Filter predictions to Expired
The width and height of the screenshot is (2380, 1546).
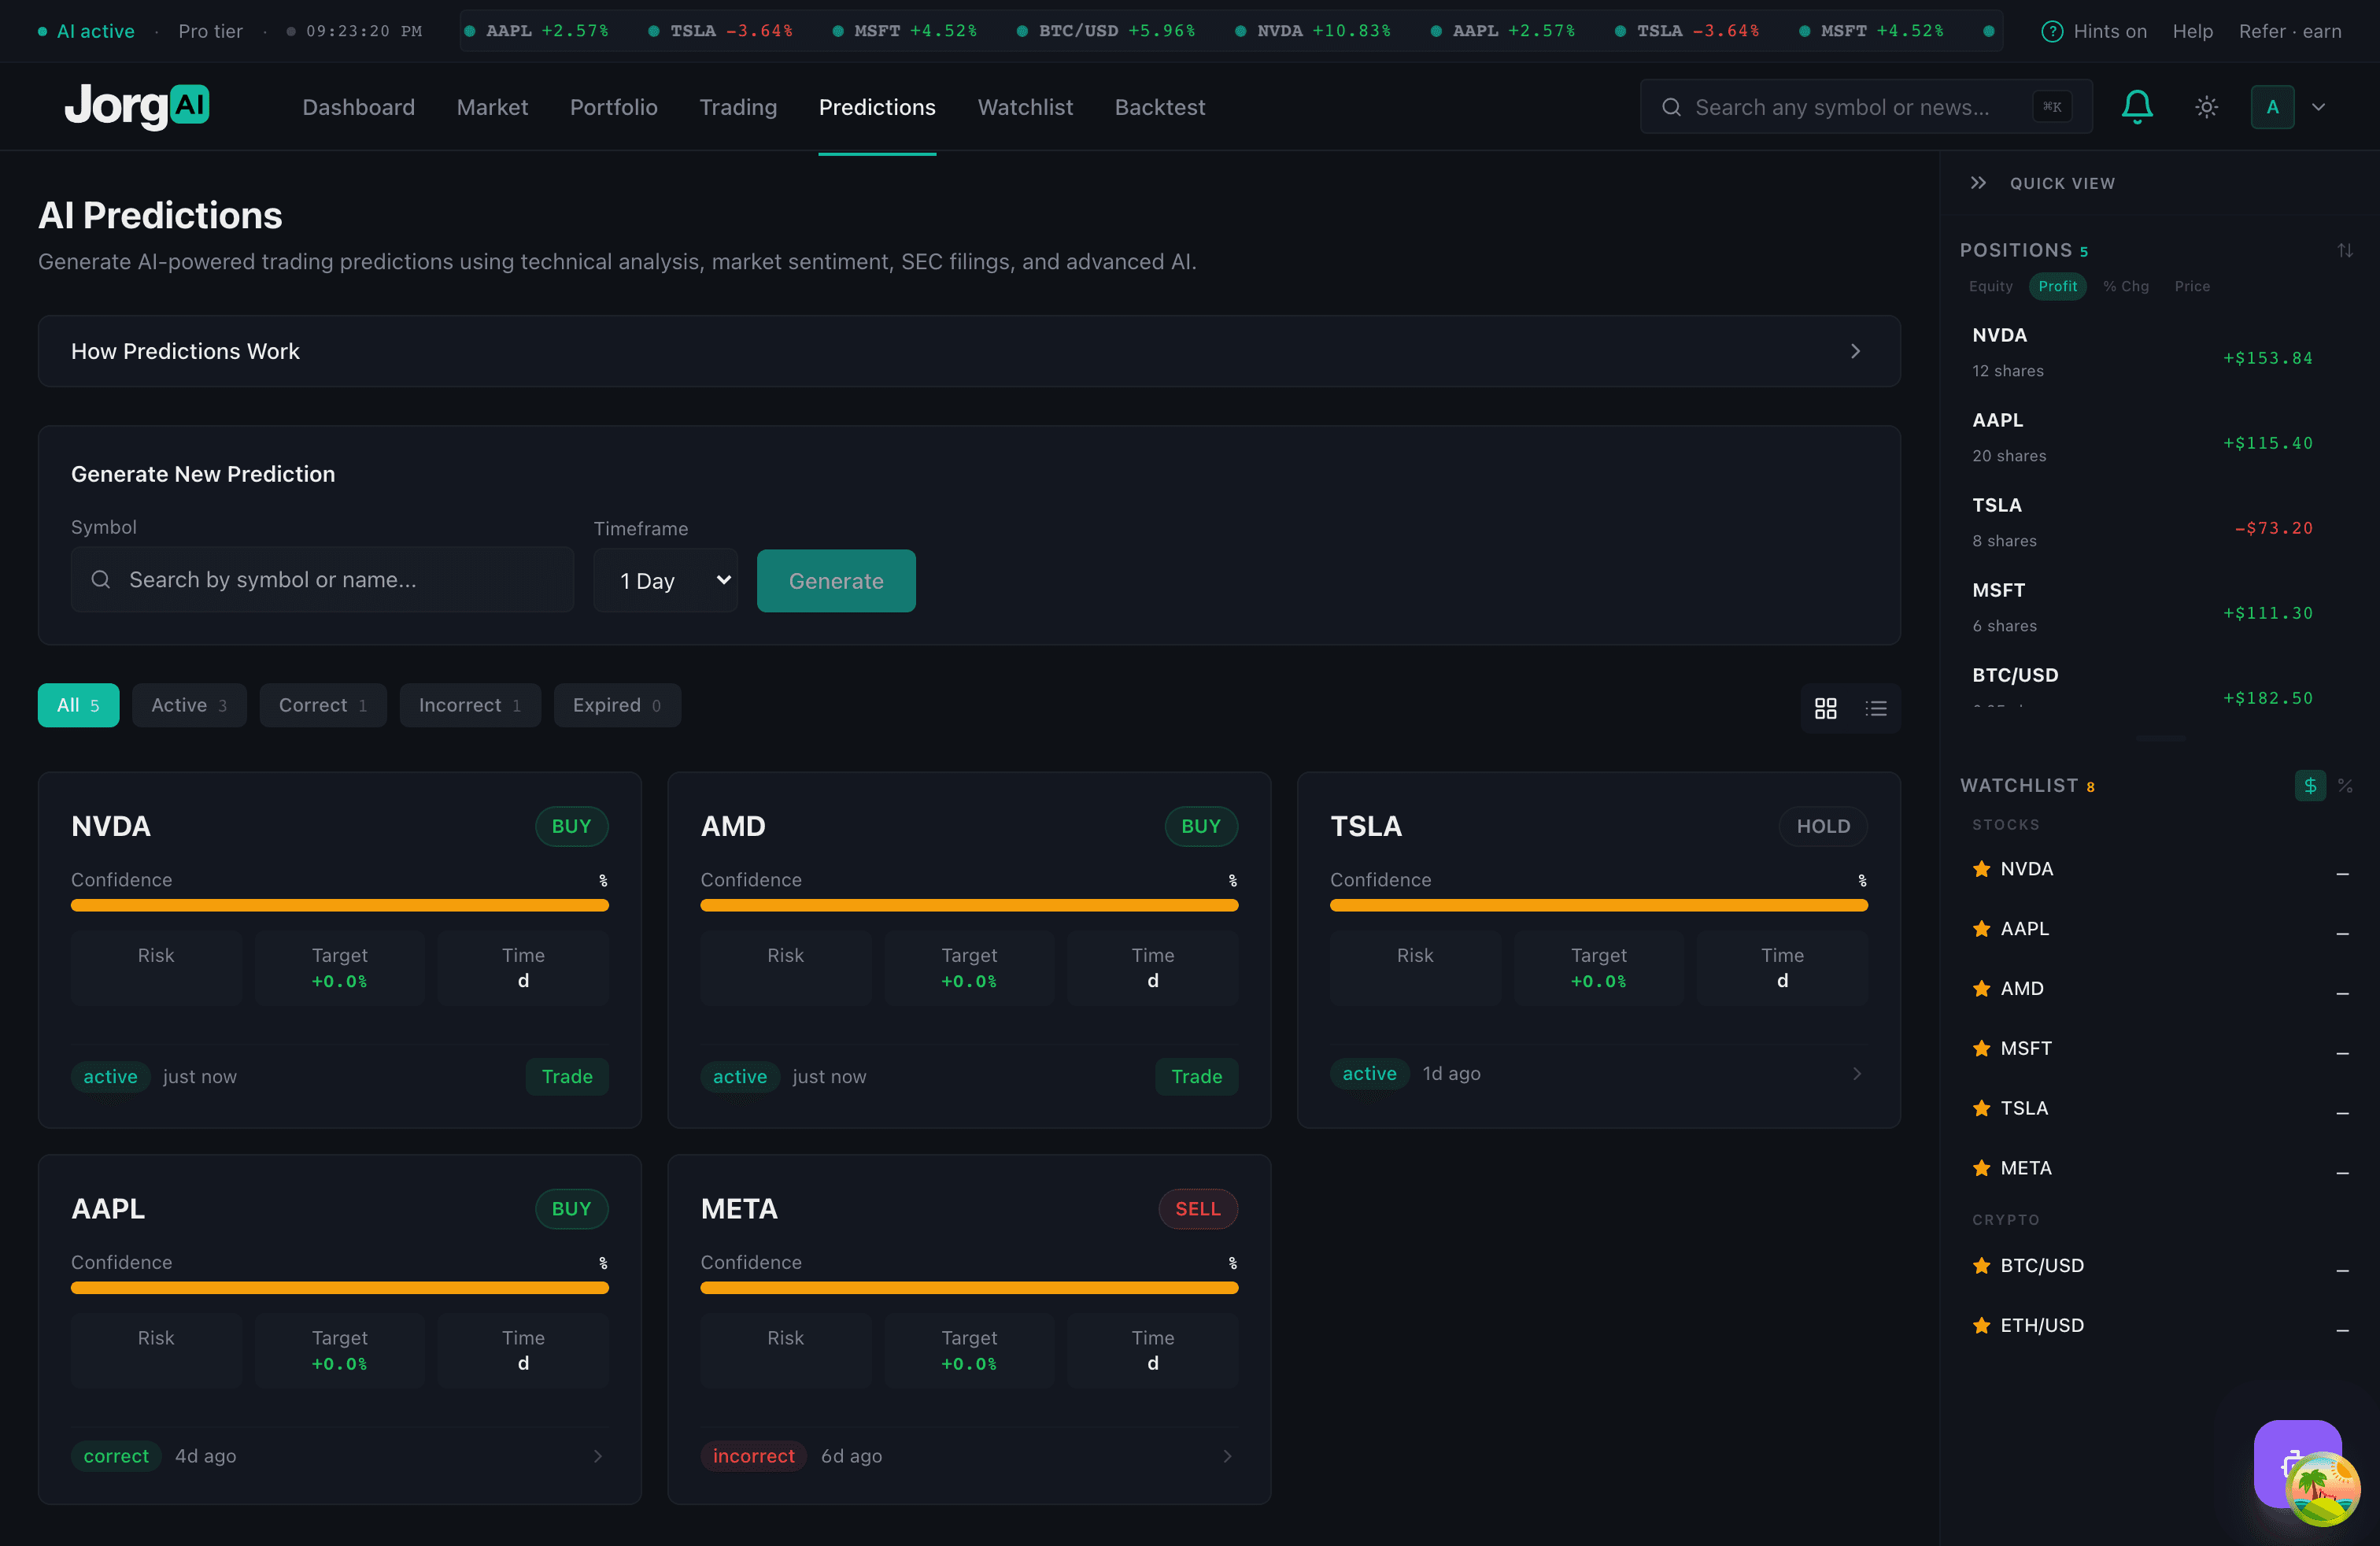click(617, 705)
